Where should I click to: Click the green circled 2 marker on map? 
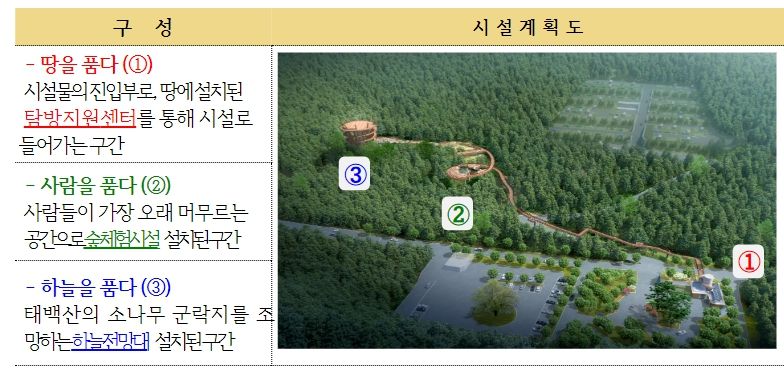pos(457,214)
